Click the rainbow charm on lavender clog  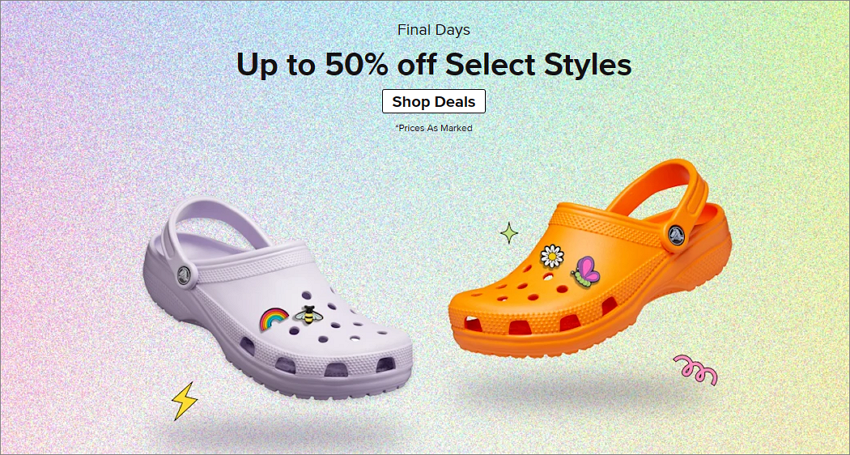tap(274, 319)
